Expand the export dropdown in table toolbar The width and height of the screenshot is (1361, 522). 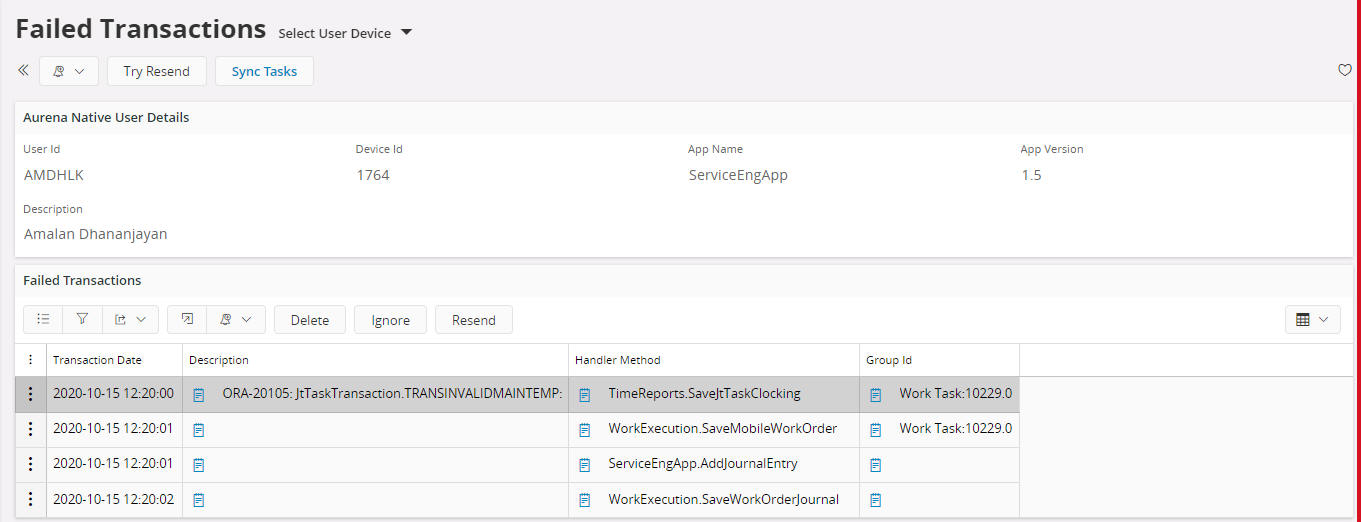(130, 320)
